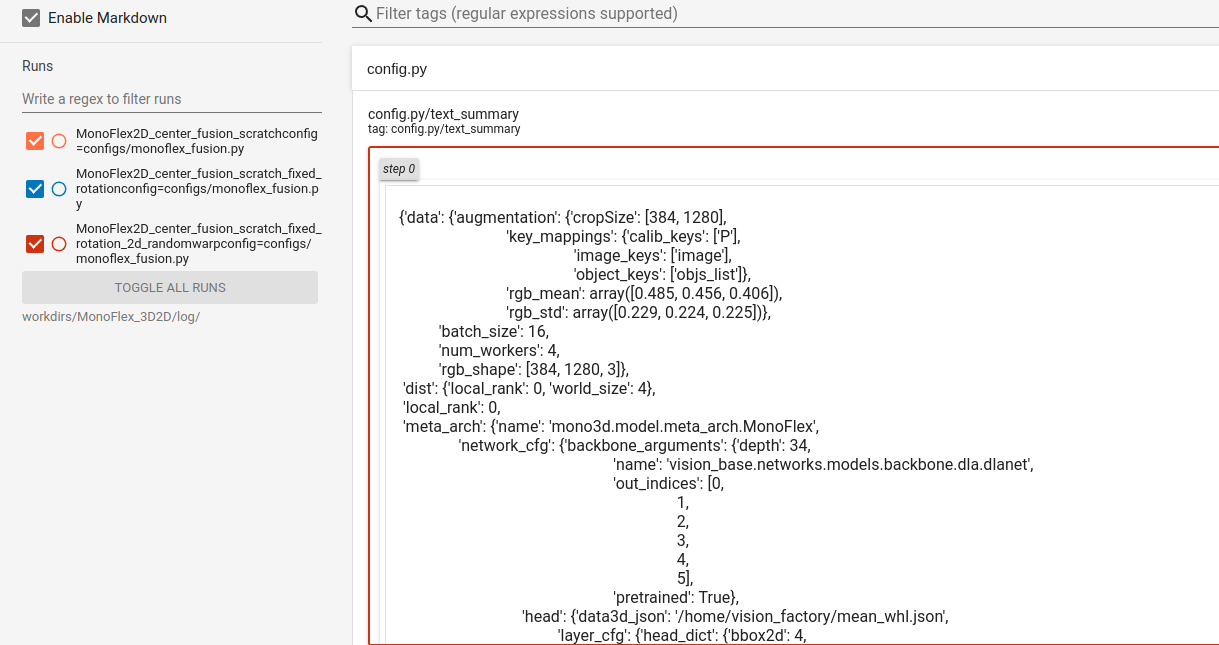Screen dimensions: 1219x645
Task: Collapse the config.py section header
Action: pyautogui.click(x=785, y=69)
